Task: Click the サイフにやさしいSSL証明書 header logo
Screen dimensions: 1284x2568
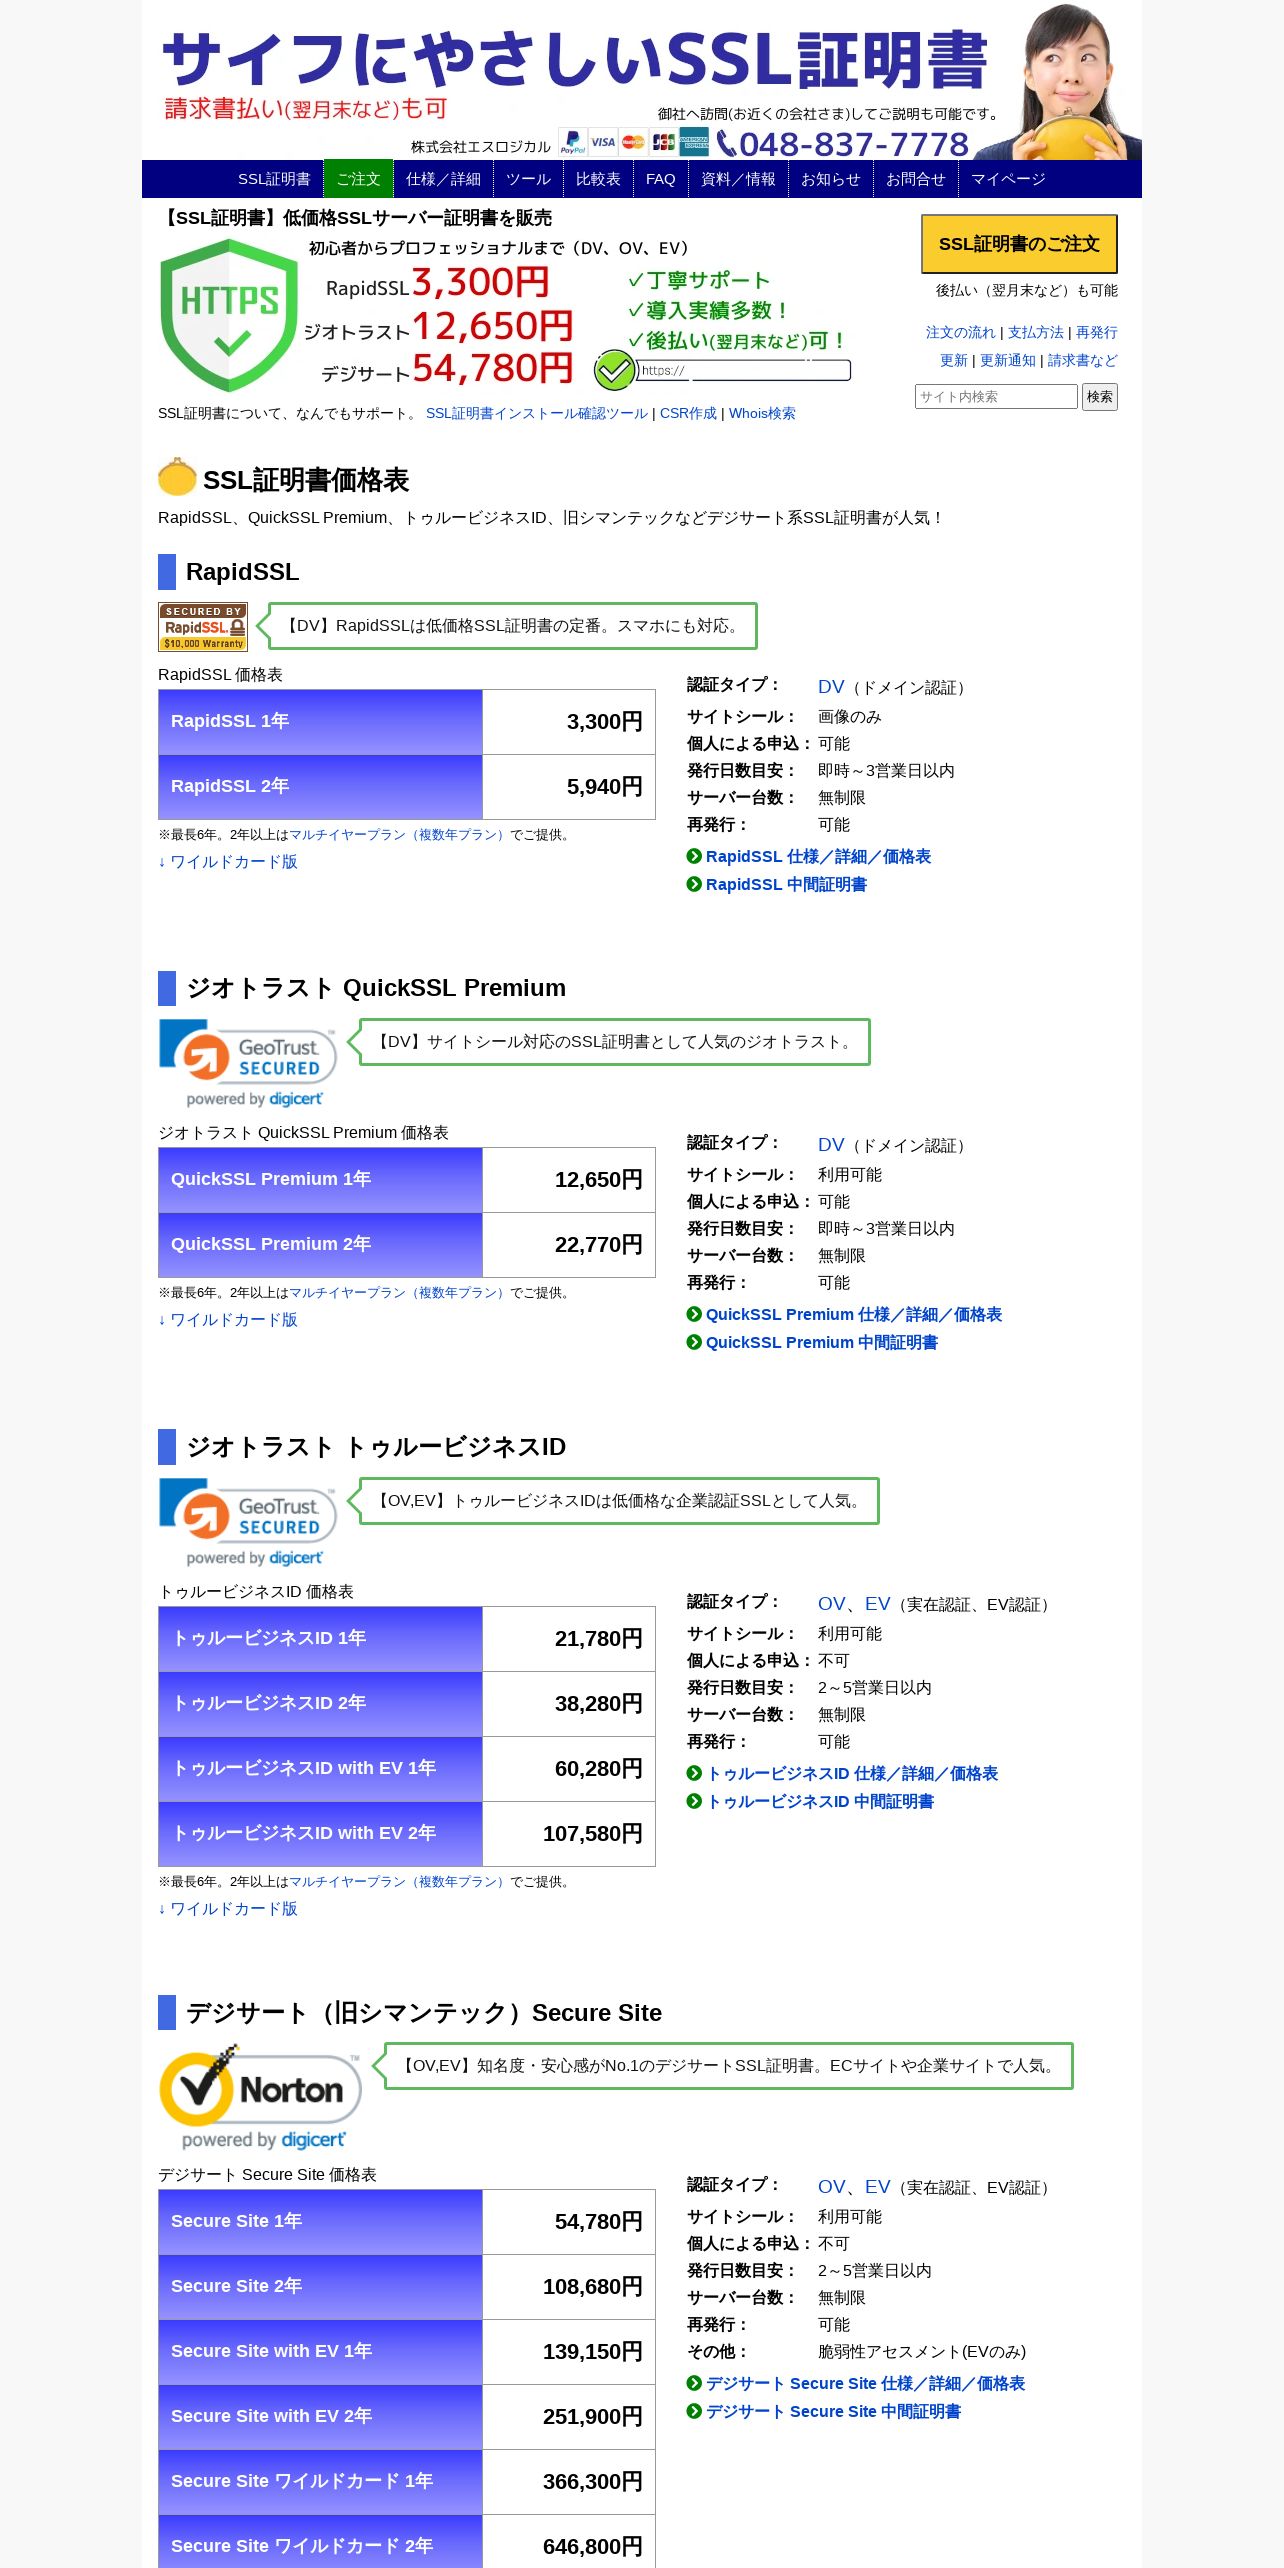Action: (575, 60)
